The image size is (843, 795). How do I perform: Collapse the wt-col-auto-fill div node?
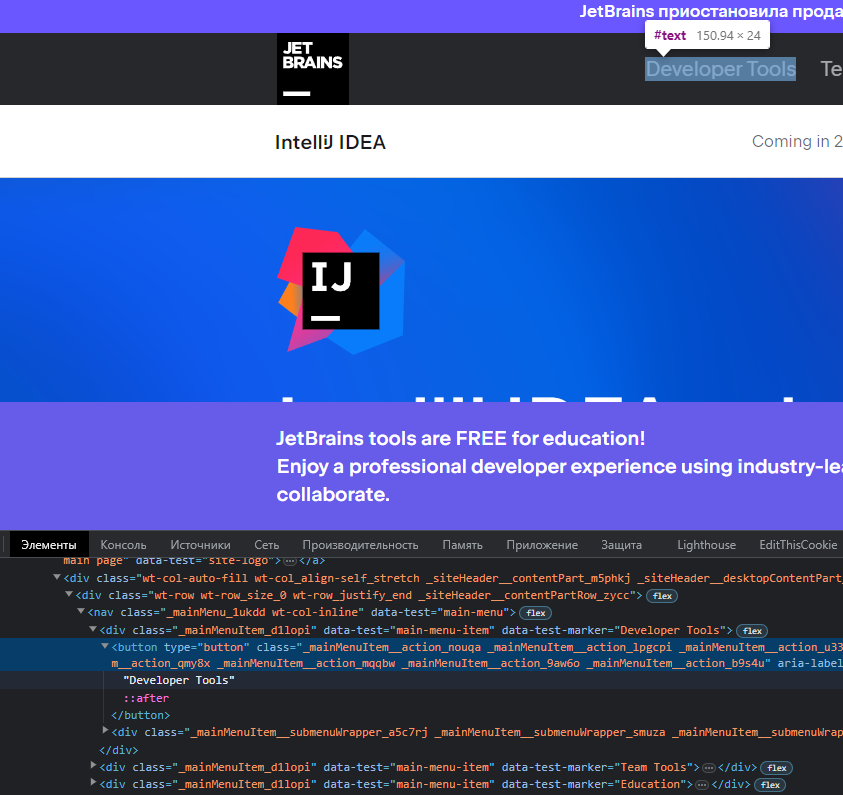click(x=56, y=577)
